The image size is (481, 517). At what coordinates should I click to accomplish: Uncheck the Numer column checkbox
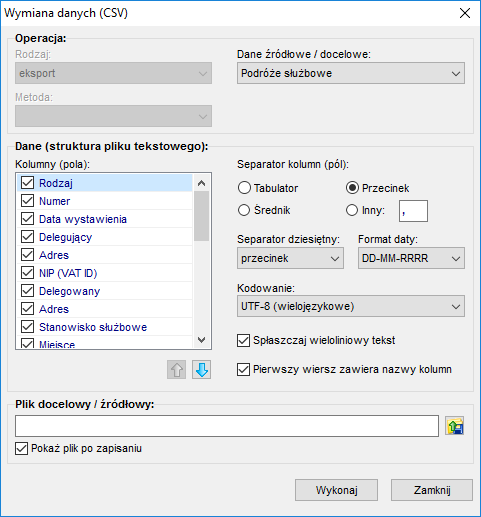27,201
